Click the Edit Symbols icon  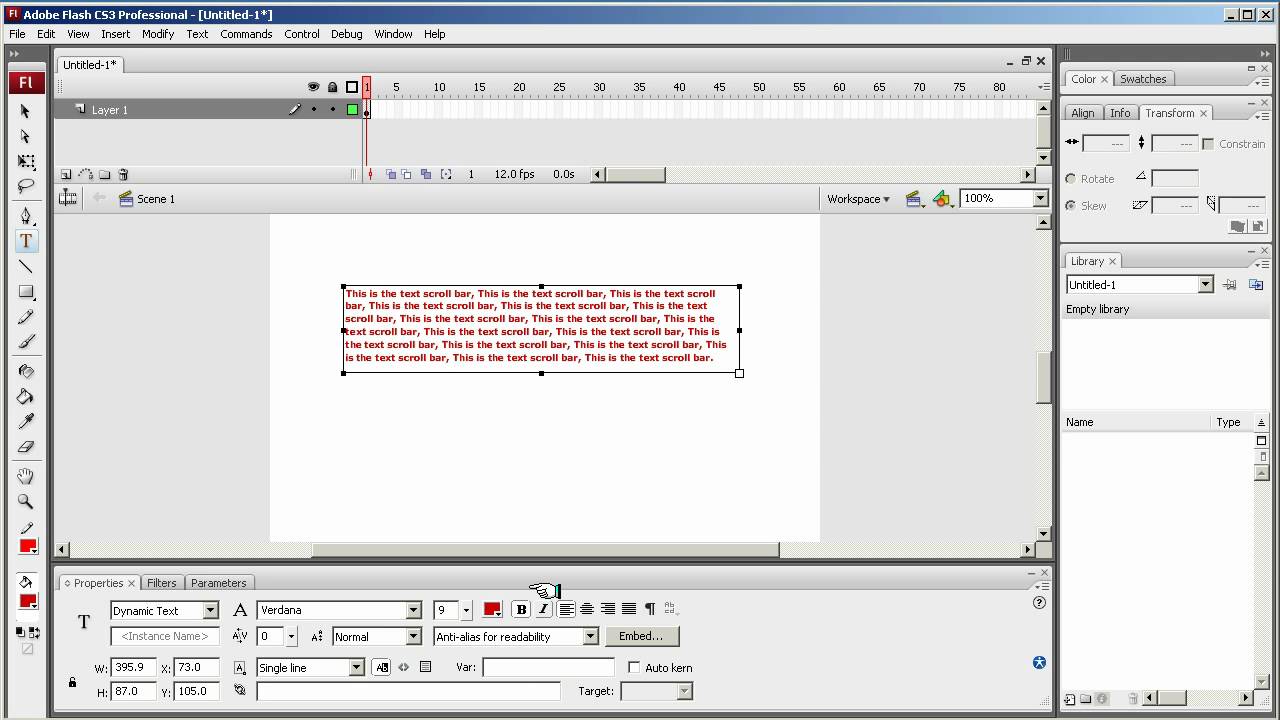coord(942,199)
